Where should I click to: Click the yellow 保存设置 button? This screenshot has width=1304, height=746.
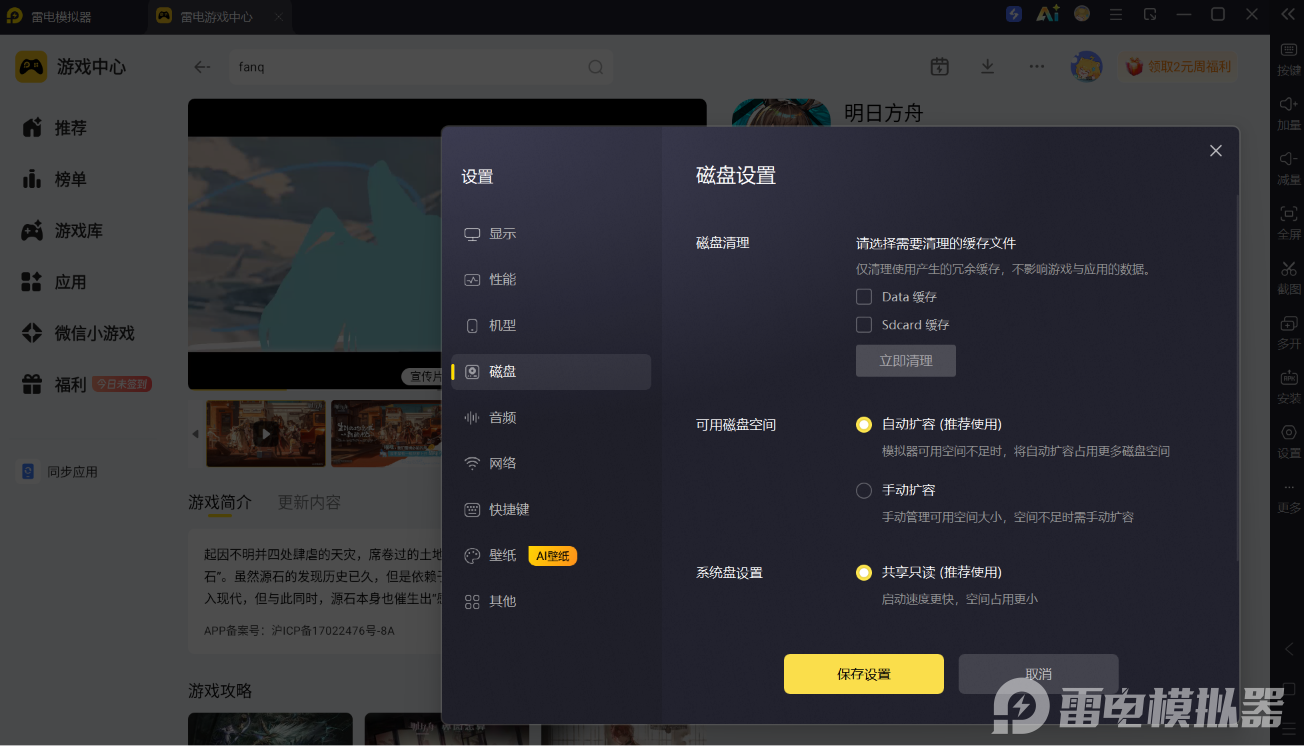tap(864, 674)
